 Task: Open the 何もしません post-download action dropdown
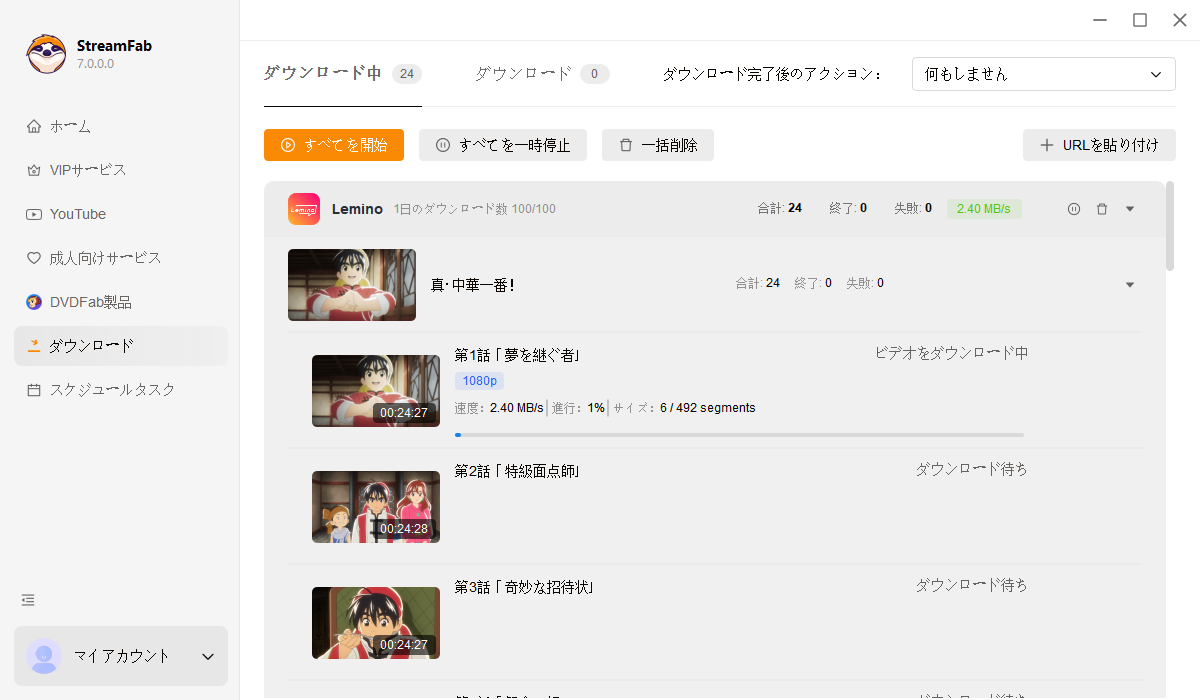[x=1043, y=74]
